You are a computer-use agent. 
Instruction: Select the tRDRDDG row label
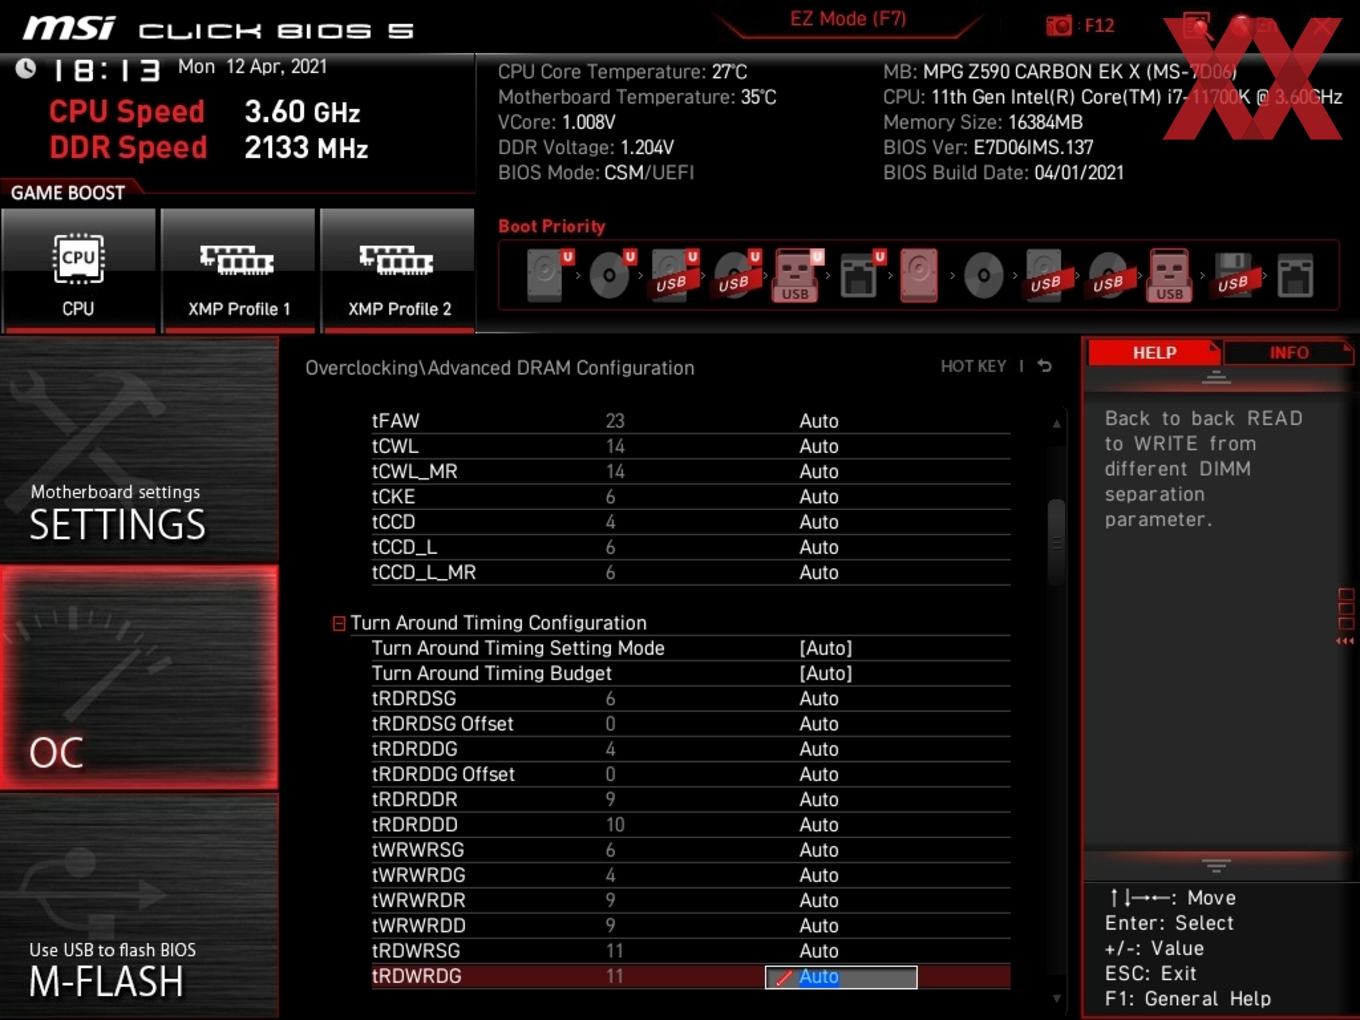pyautogui.click(x=414, y=749)
